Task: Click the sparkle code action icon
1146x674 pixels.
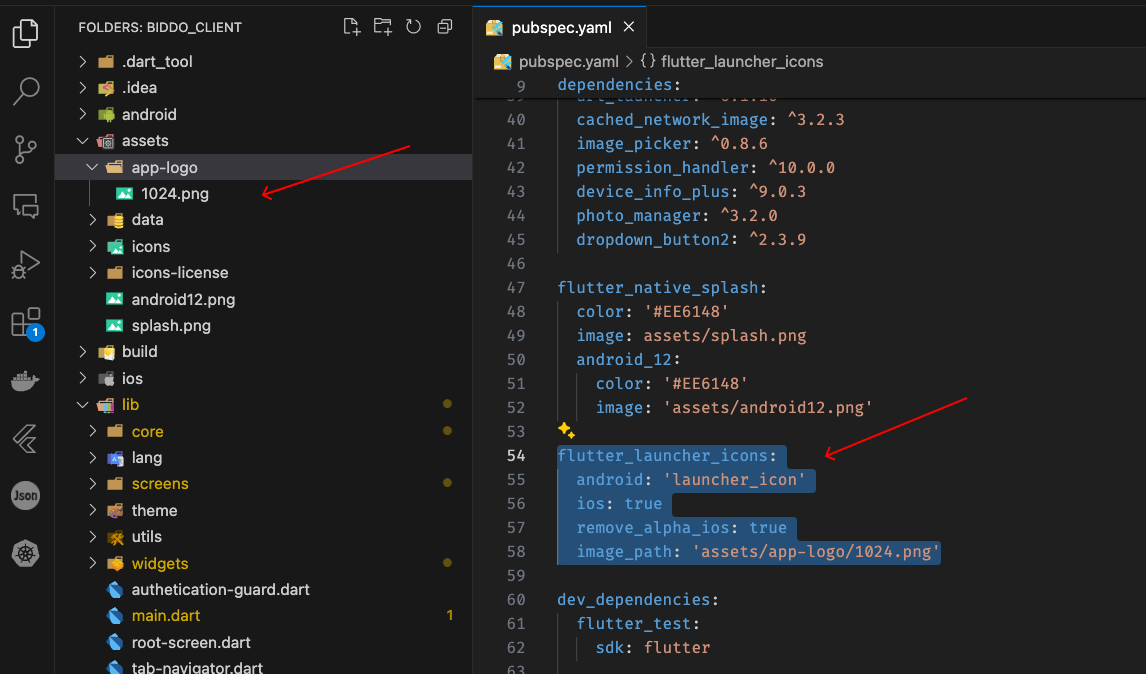Action: click(566, 431)
